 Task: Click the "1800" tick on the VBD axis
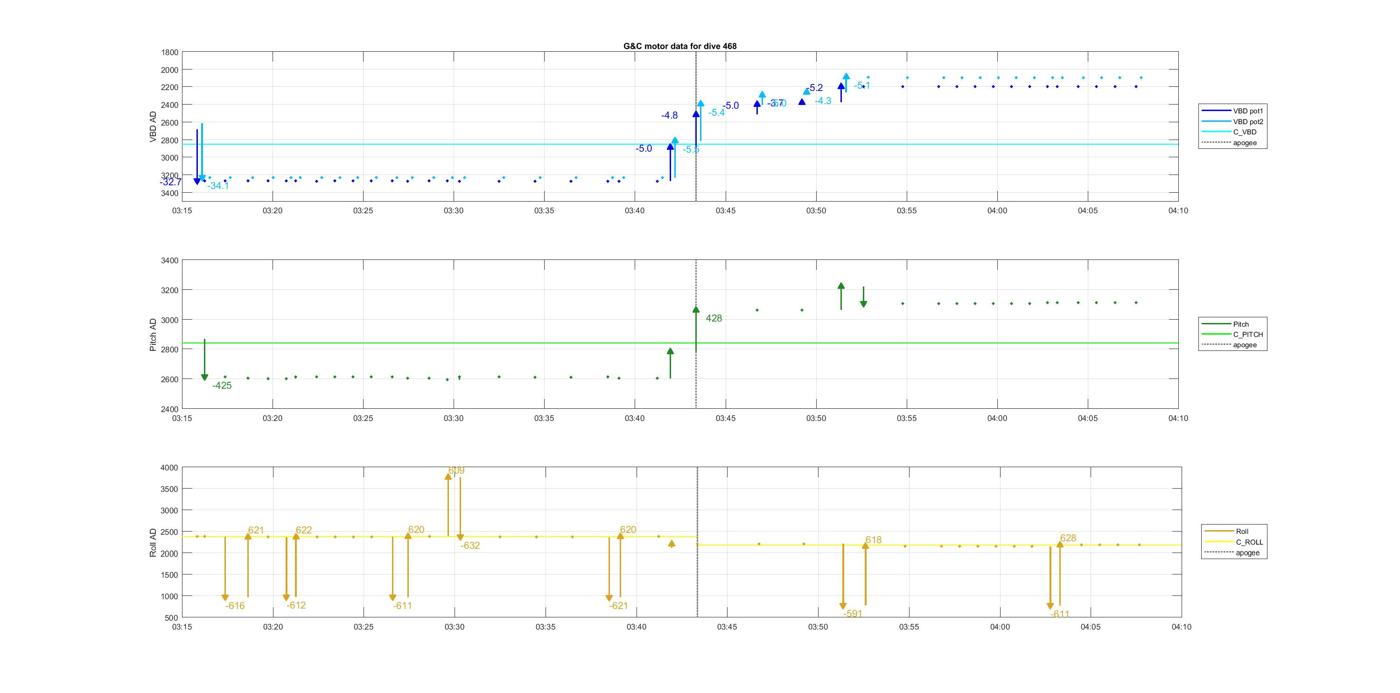click(x=170, y=52)
